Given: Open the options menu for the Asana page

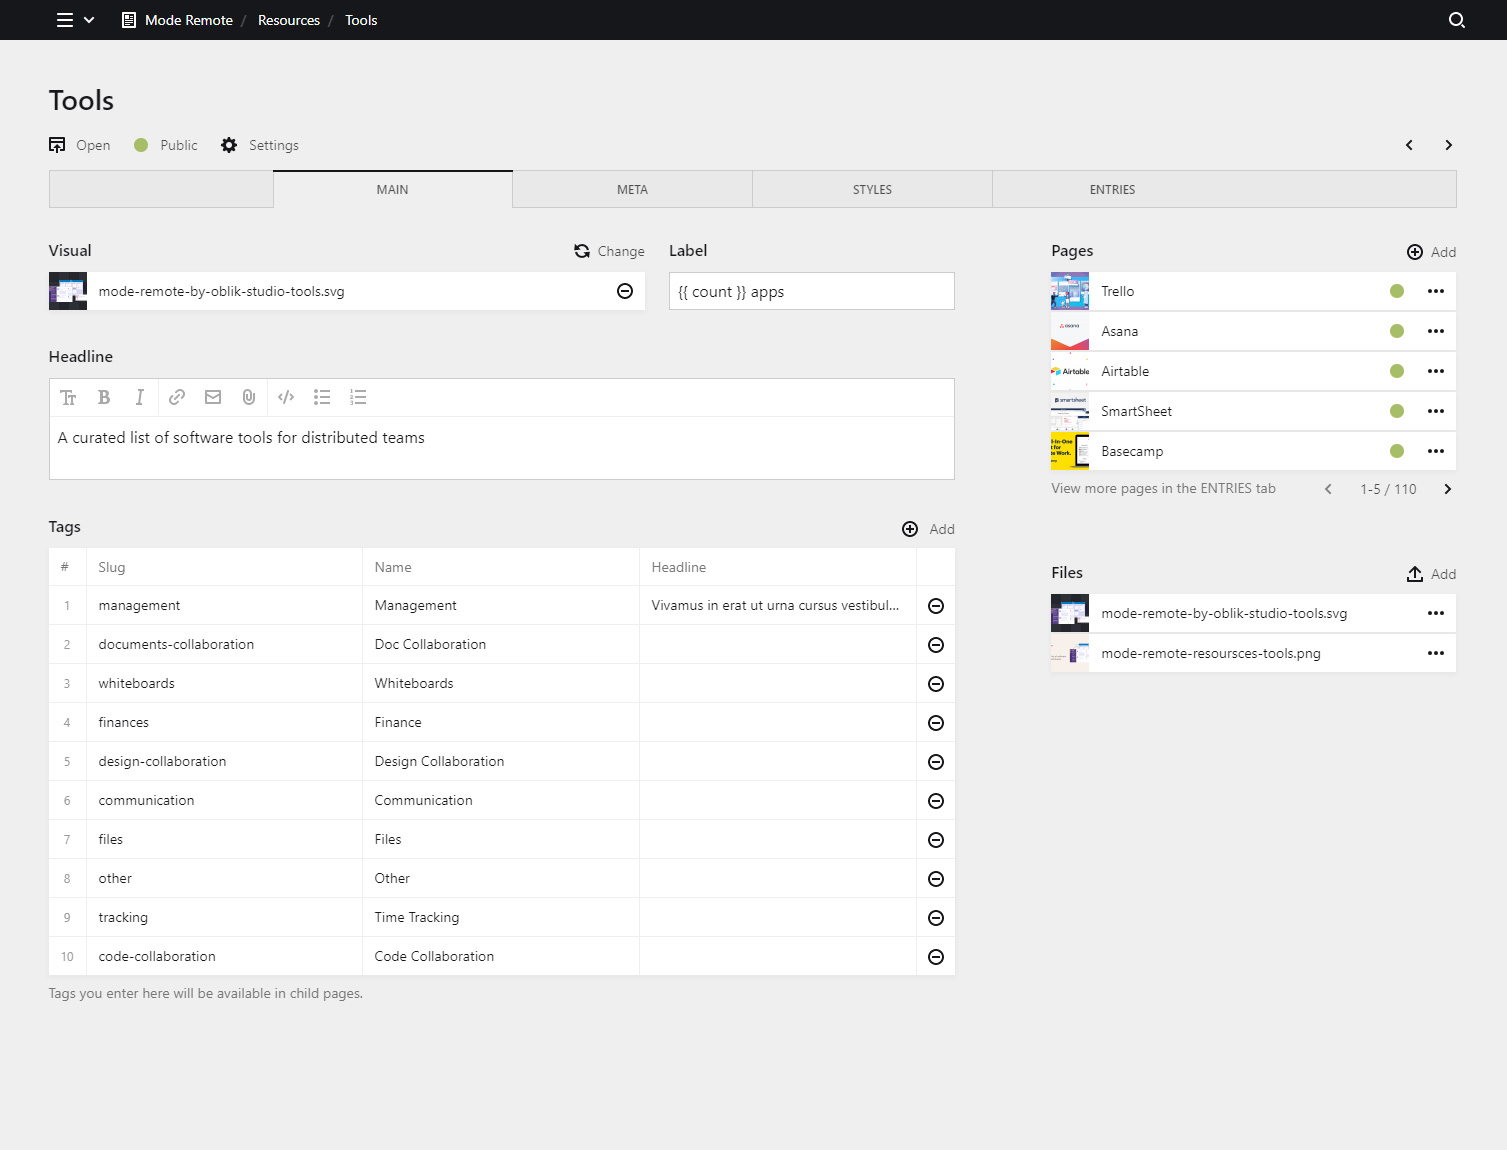Looking at the screenshot, I should click(x=1436, y=331).
